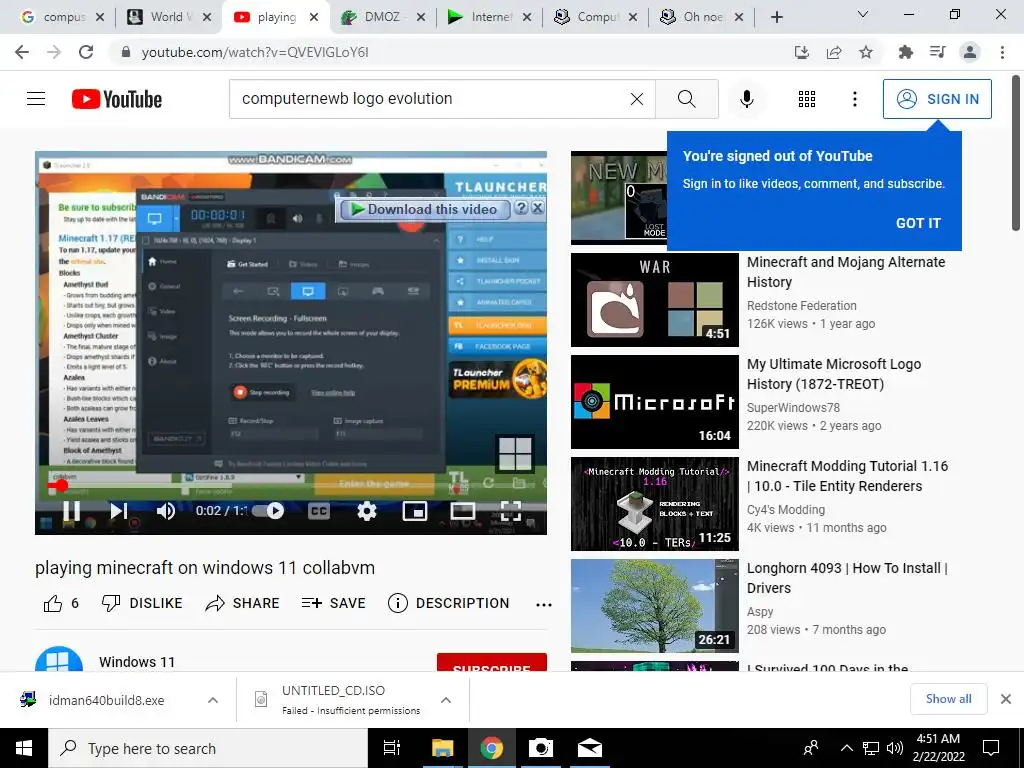Click Download this video IDM button

(424, 209)
